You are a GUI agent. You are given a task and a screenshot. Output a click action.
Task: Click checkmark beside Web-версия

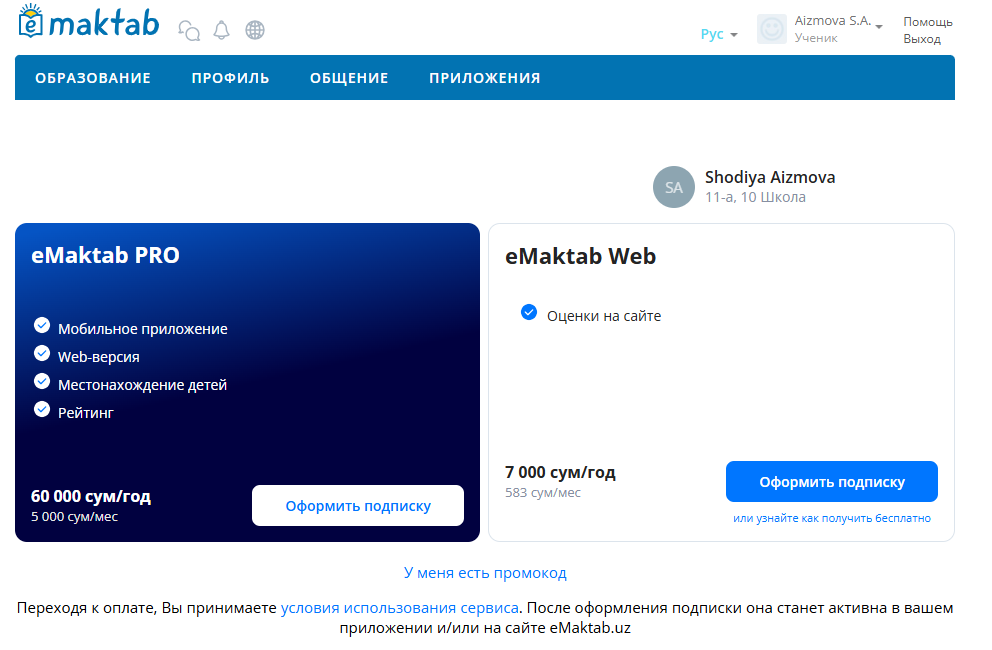pos(42,354)
